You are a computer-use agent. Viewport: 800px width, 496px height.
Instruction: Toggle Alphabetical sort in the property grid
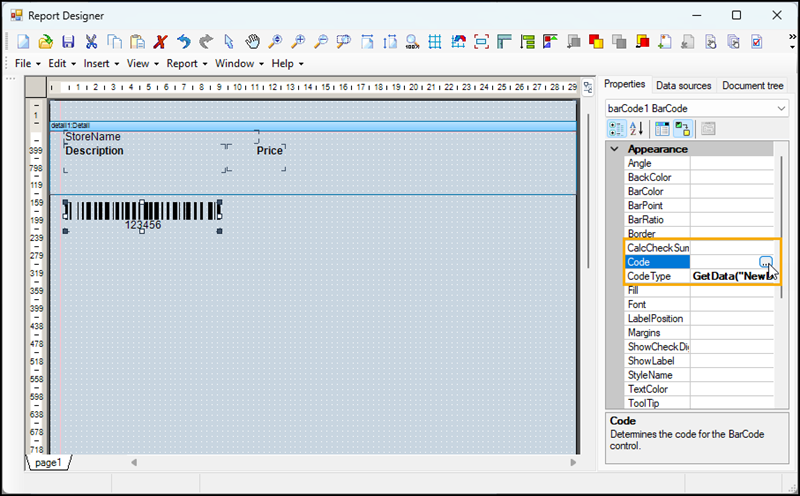point(636,129)
